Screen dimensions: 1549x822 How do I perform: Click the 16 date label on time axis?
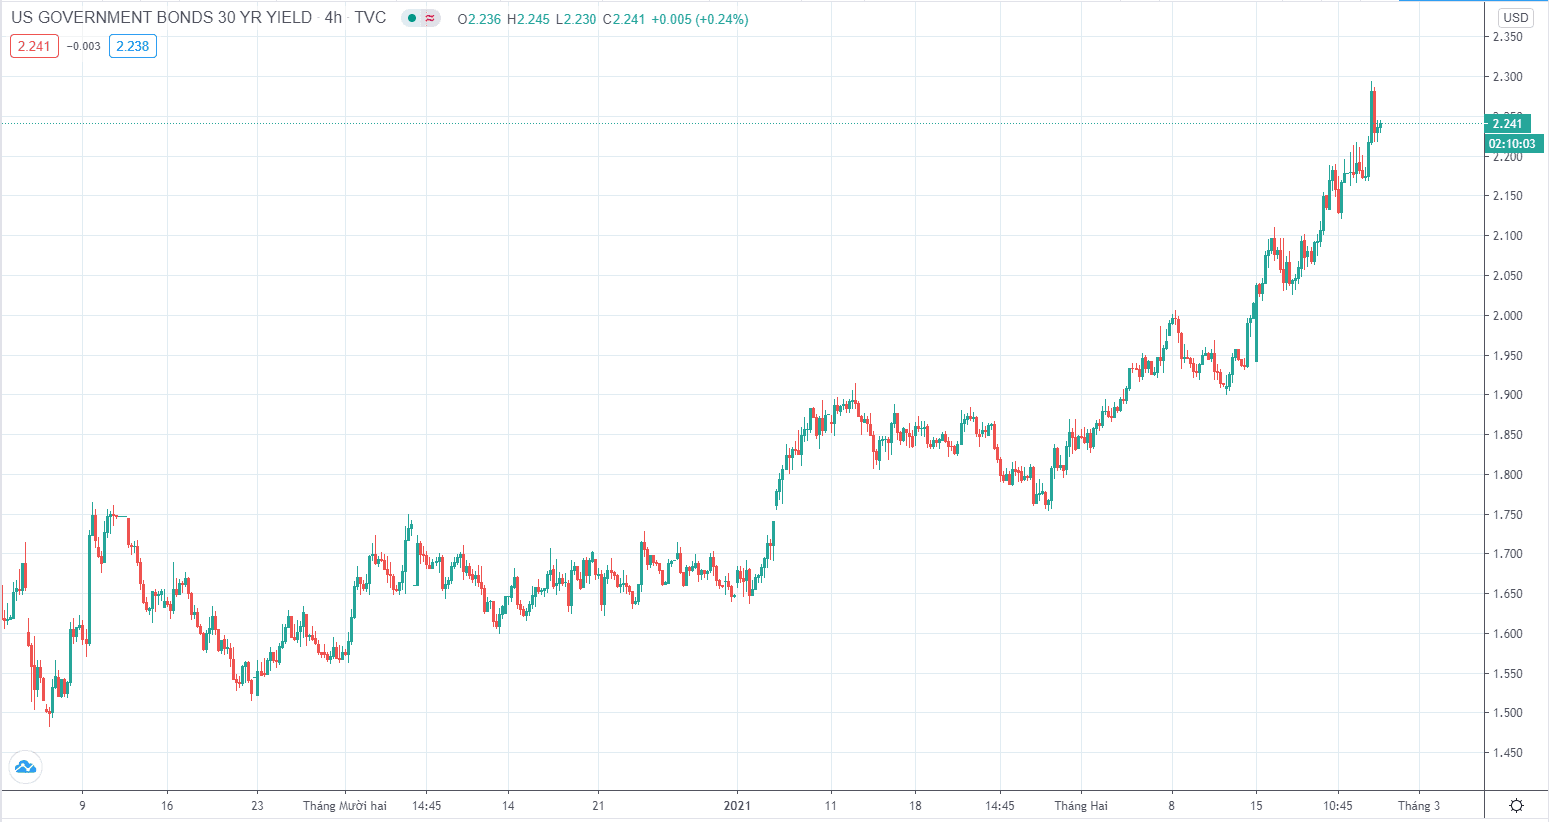pyautogui.click(x=167, y=806)
